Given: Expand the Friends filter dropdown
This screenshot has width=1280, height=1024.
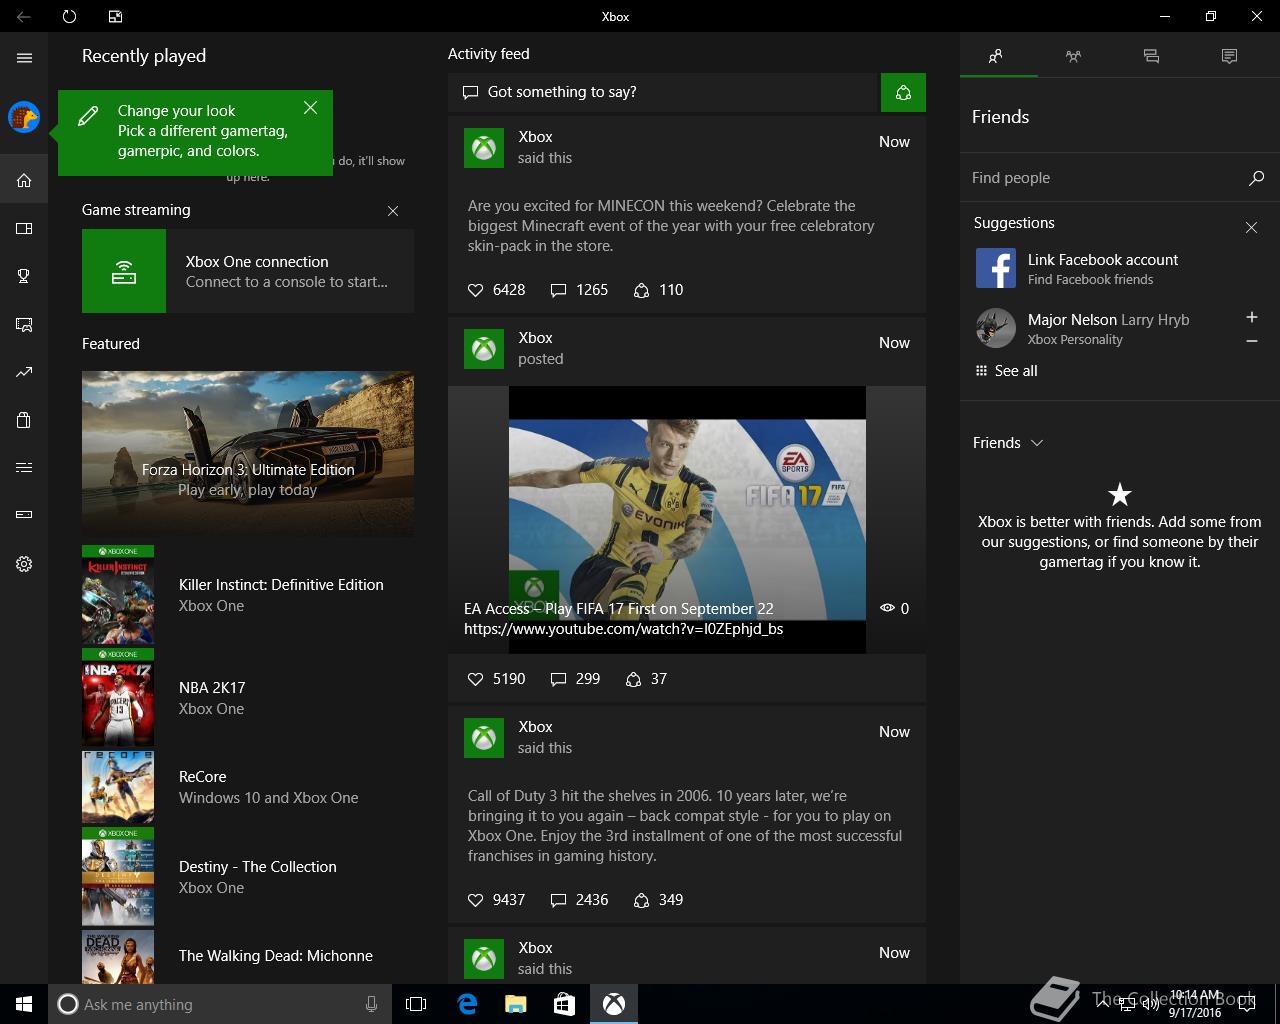Looking at the screenshot, I should coord(1008,443).
